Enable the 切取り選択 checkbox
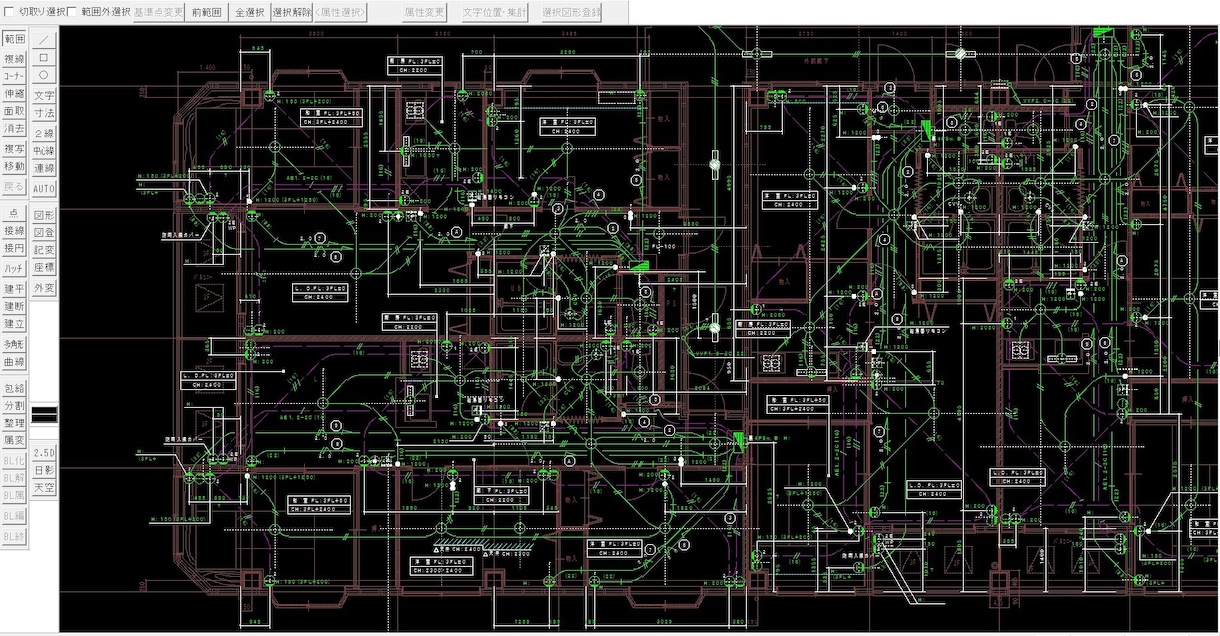The image size is (1220, 636). coord(10,12)
